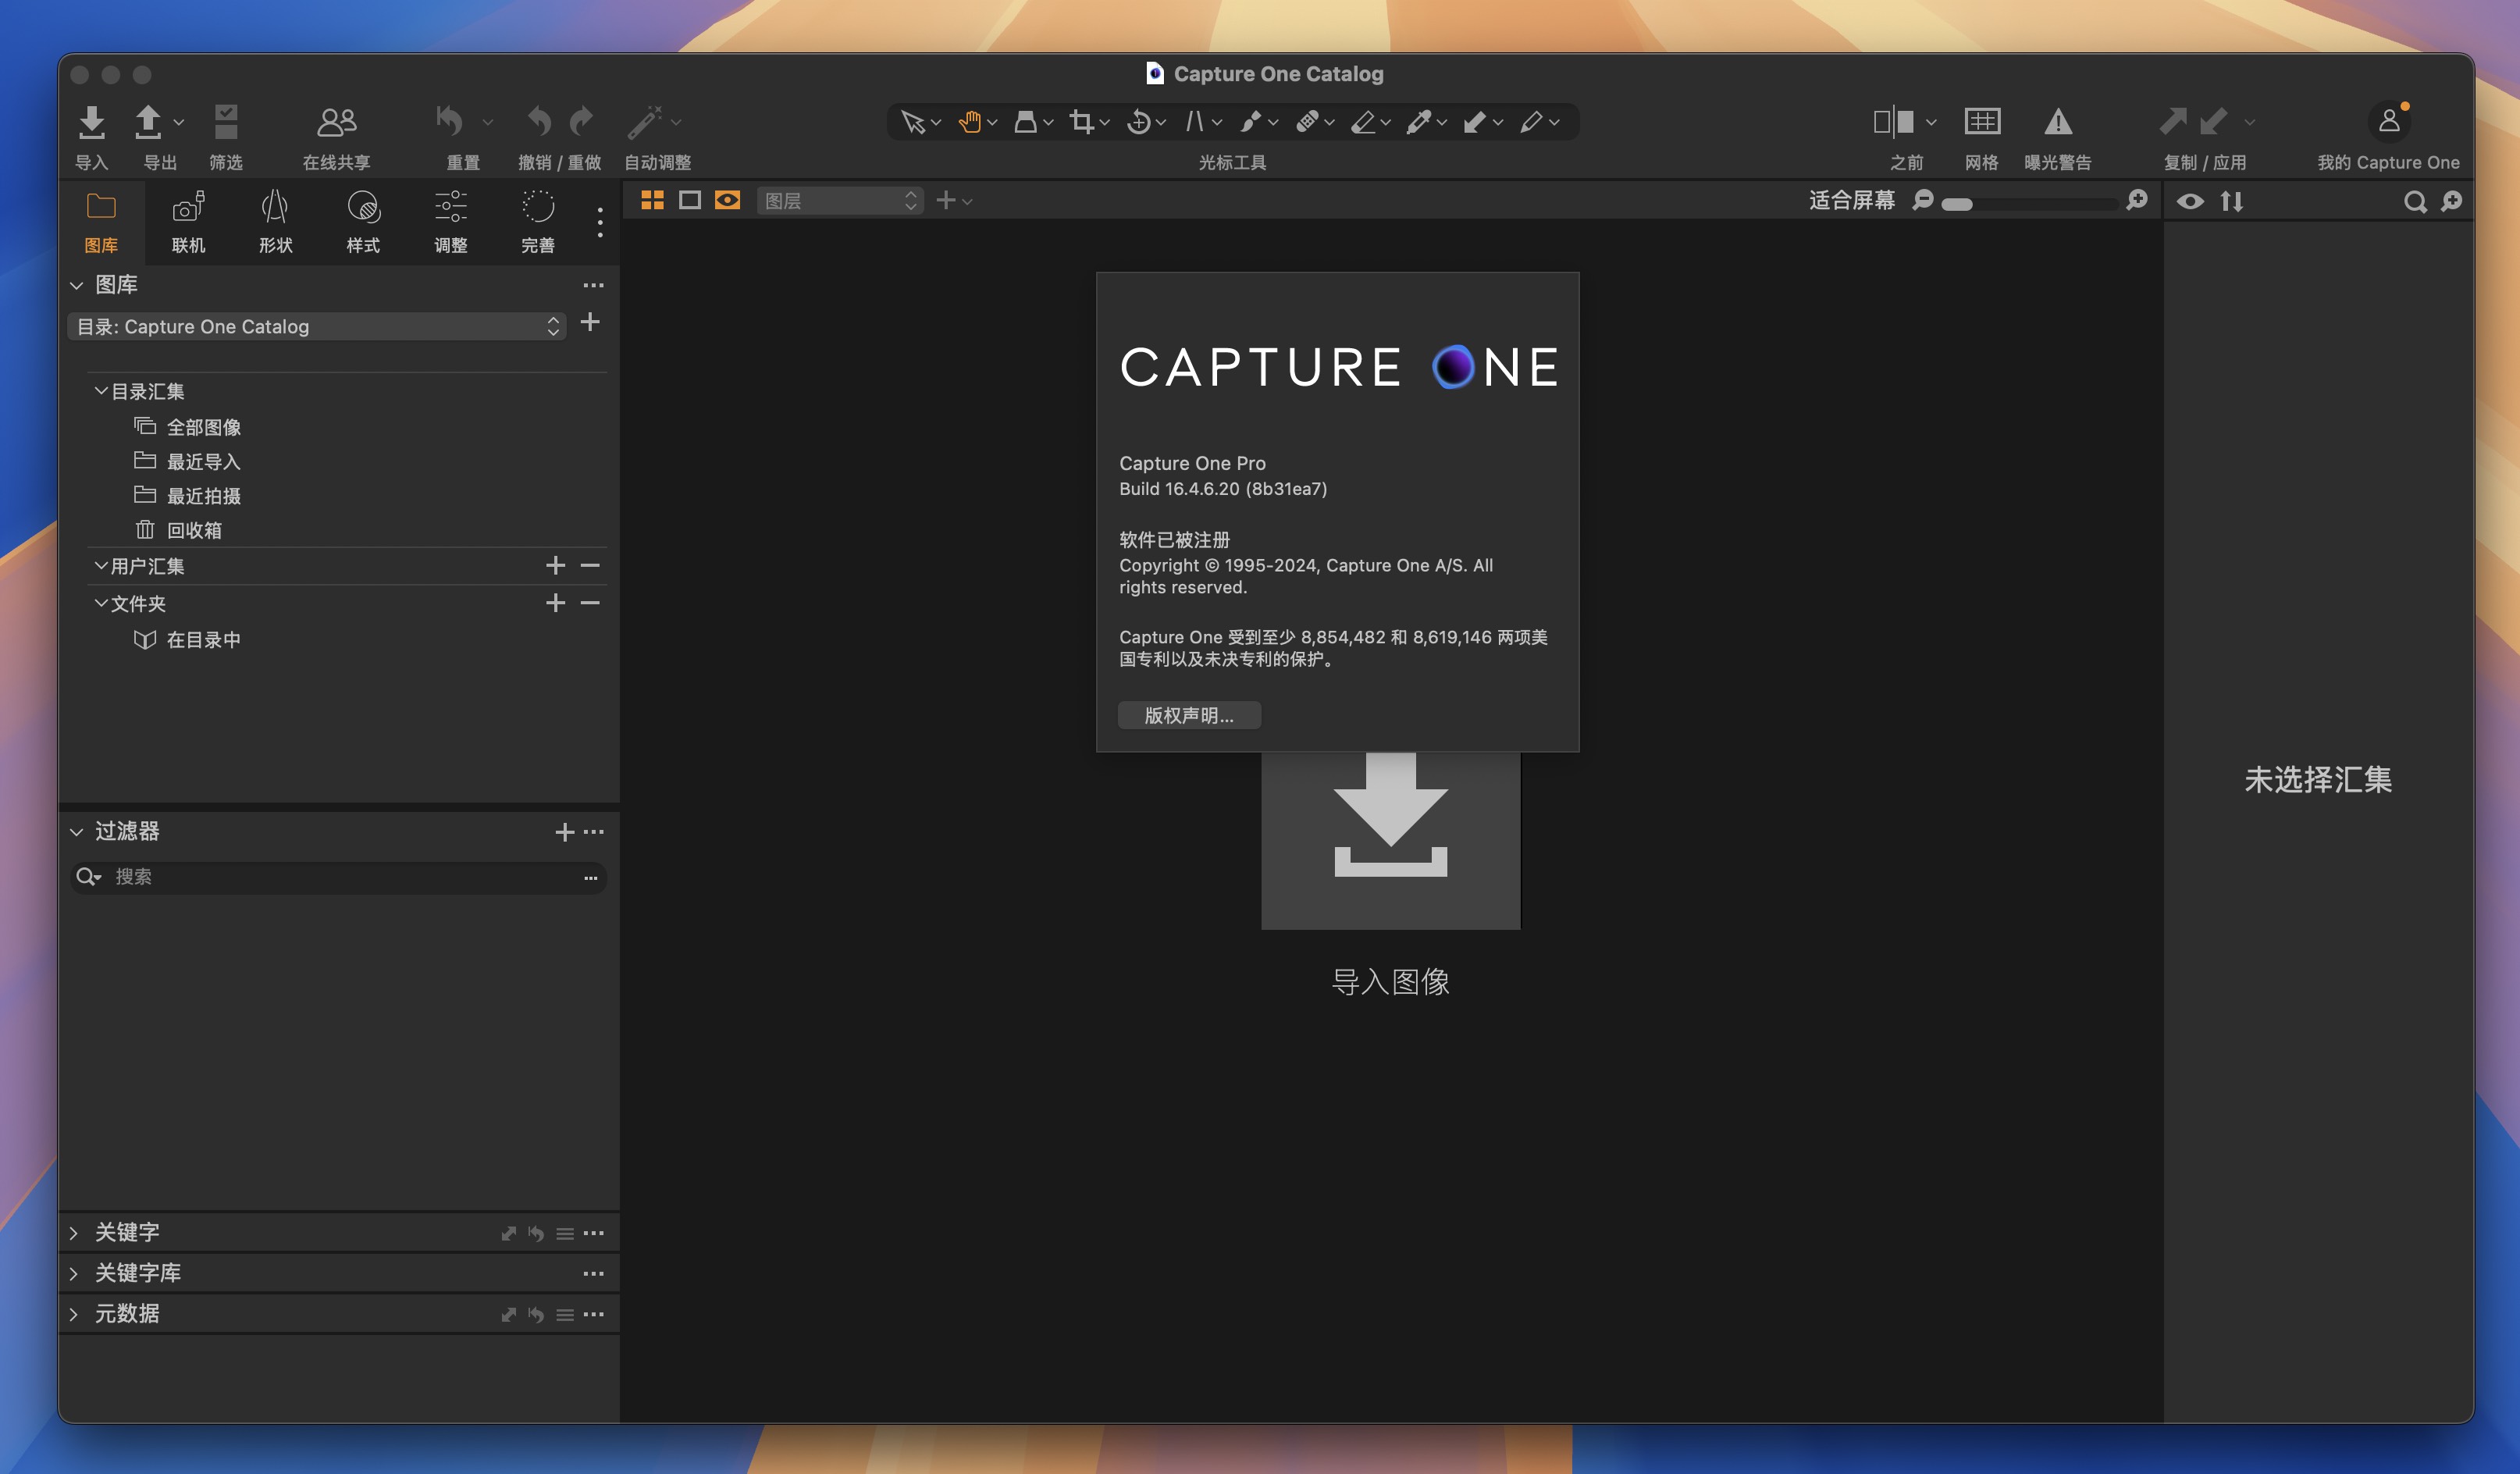
Task: Click the 版权声明... button
Action: click(x=1188, y=715)
